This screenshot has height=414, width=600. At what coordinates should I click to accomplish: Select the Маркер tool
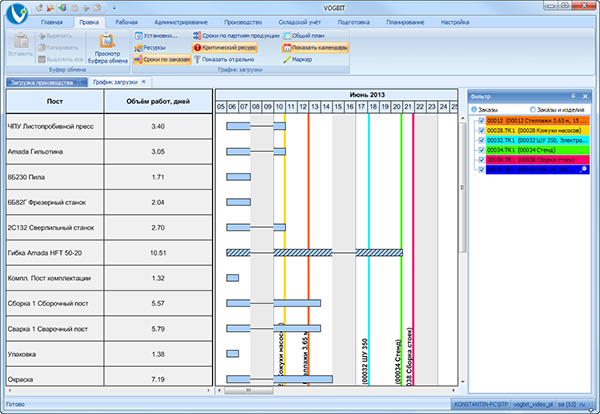click(298, 59)
